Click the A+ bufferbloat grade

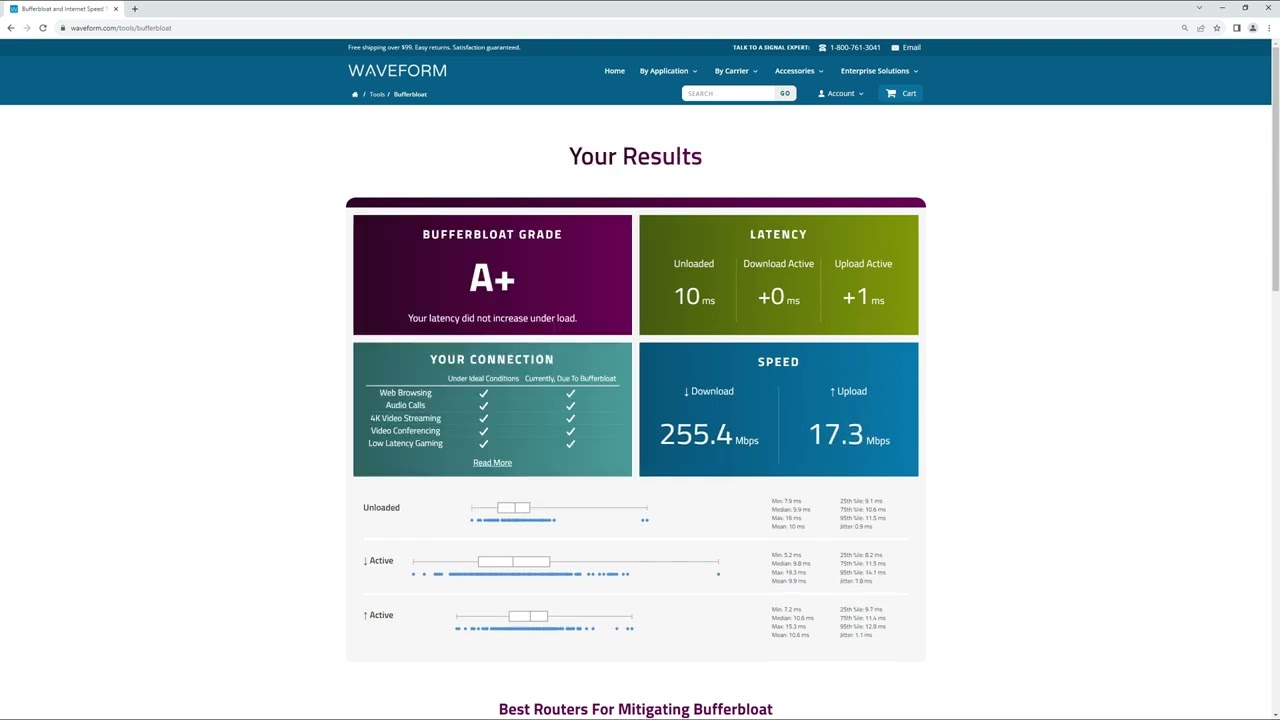point(492,278)
